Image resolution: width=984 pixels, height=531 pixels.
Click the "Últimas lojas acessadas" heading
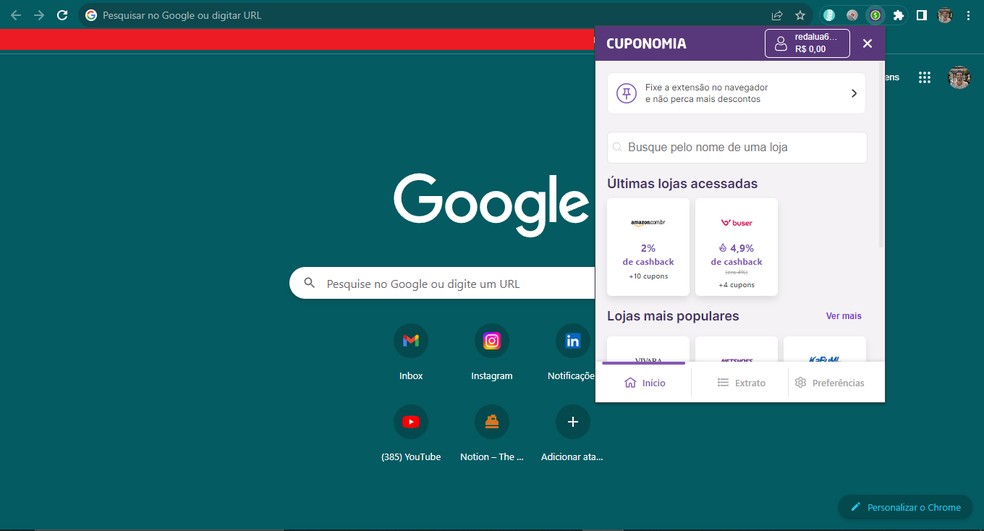point(682,183)
